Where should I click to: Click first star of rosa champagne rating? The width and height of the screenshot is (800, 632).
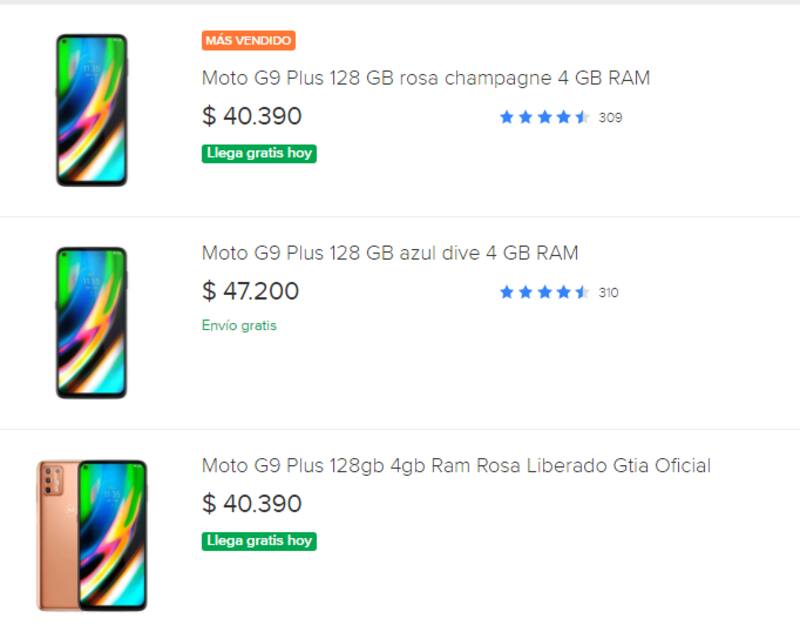[507, 117]
